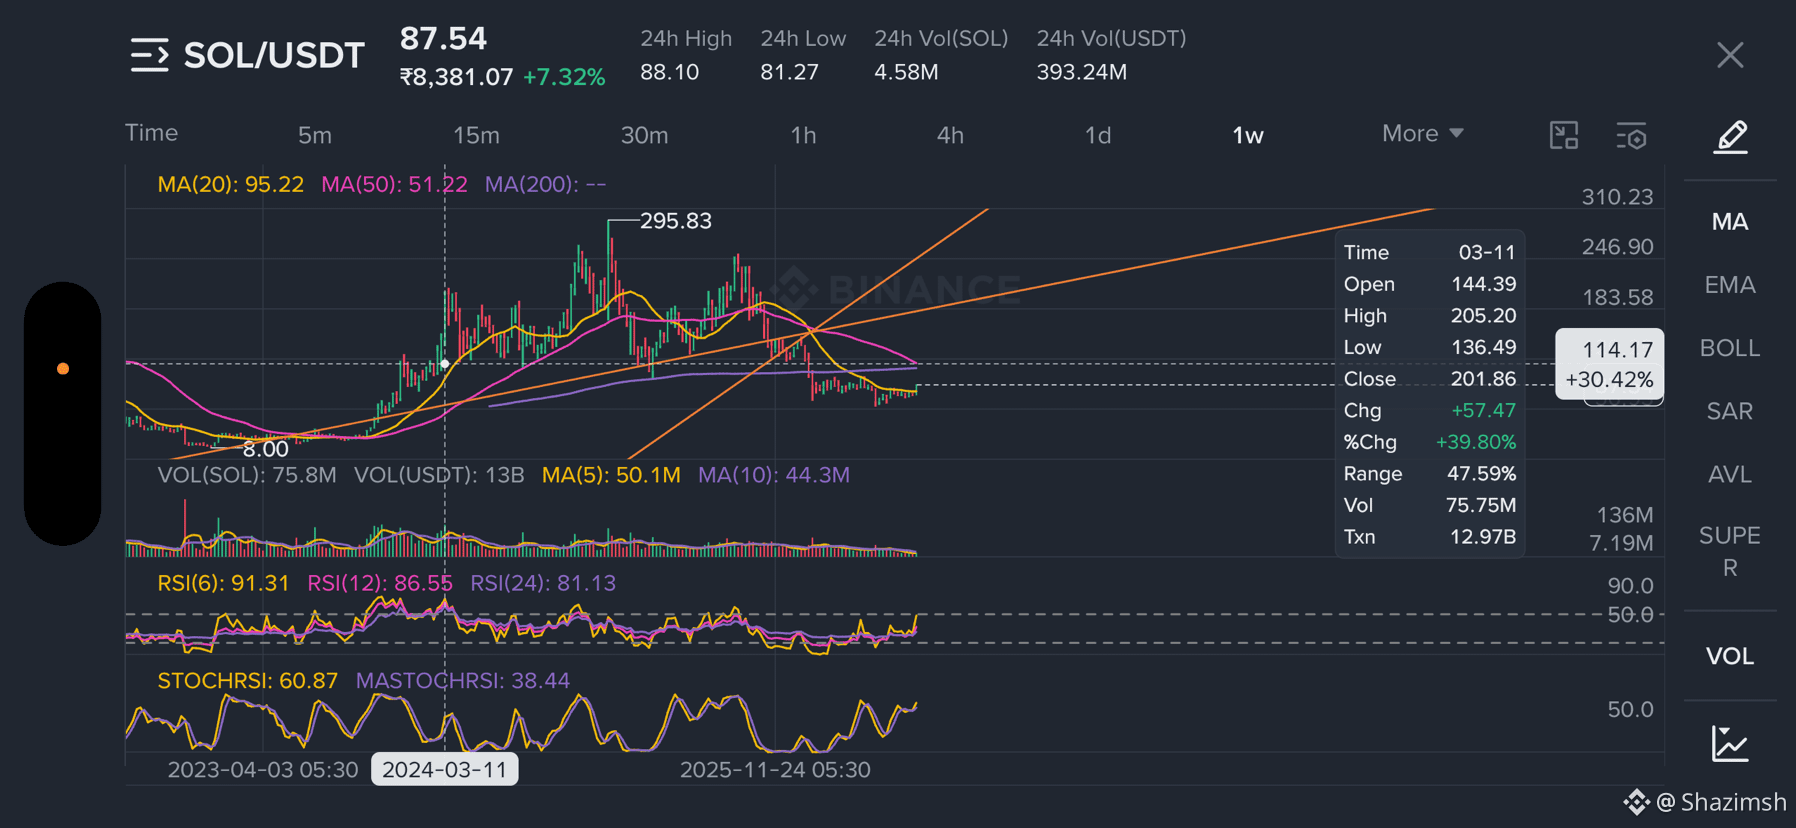The height and width of the screenshot is (828, 1796).
Task: Toggle the chart layout split-view icon
Action: 1564,135
